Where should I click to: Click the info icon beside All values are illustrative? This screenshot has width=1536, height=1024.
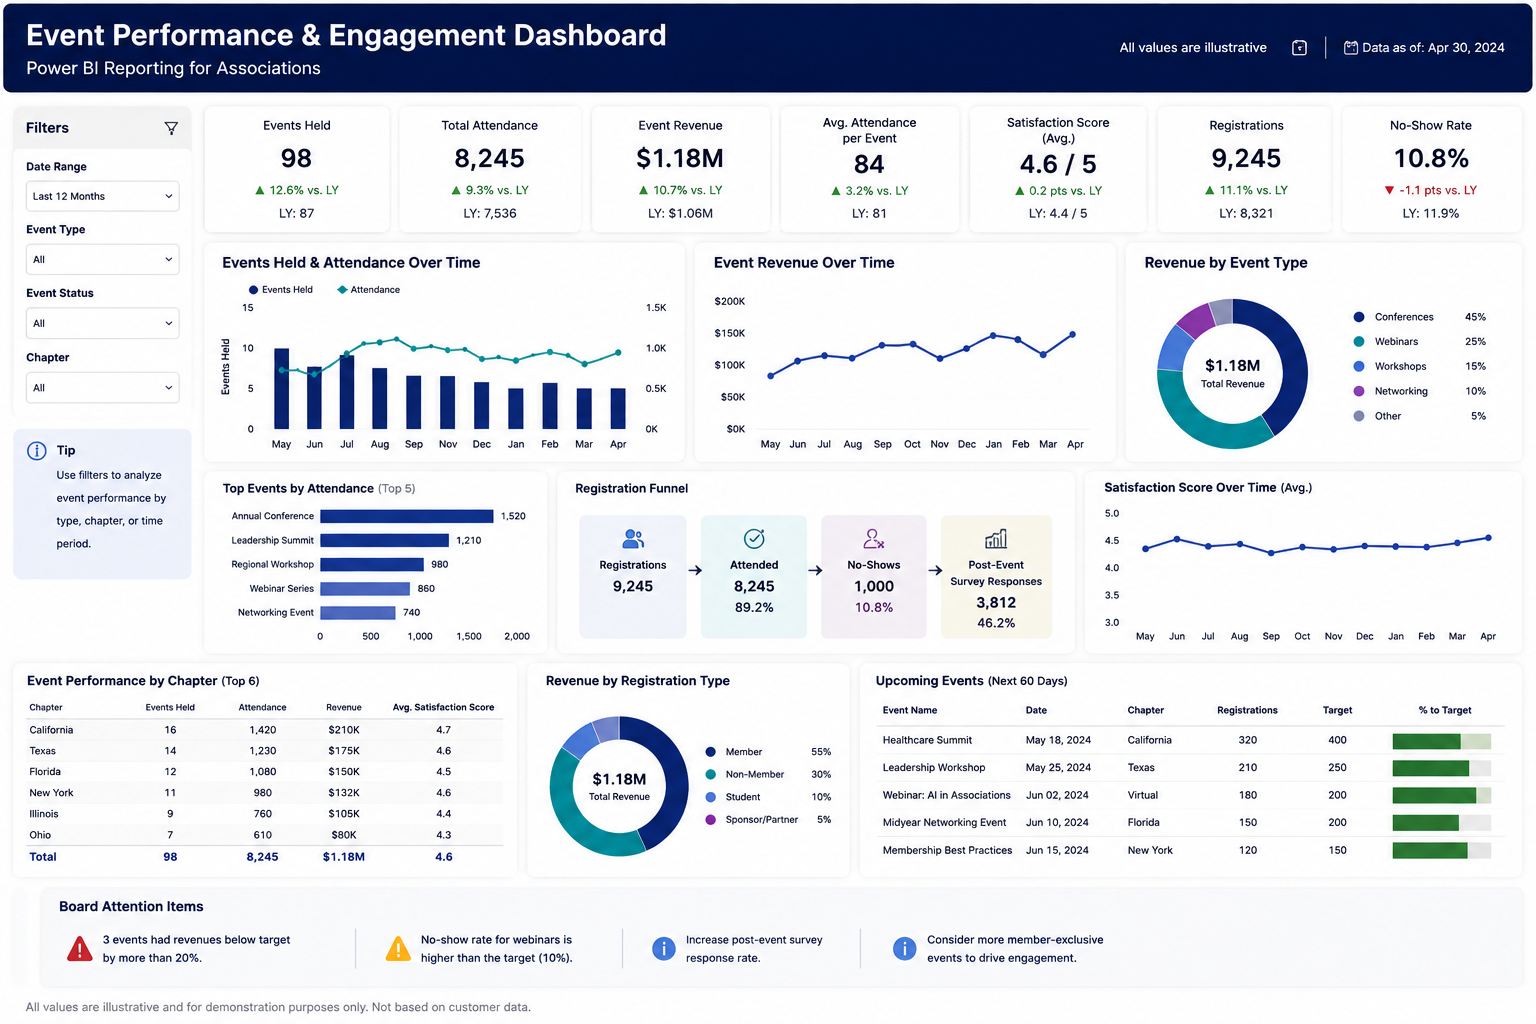[1299, 48]
